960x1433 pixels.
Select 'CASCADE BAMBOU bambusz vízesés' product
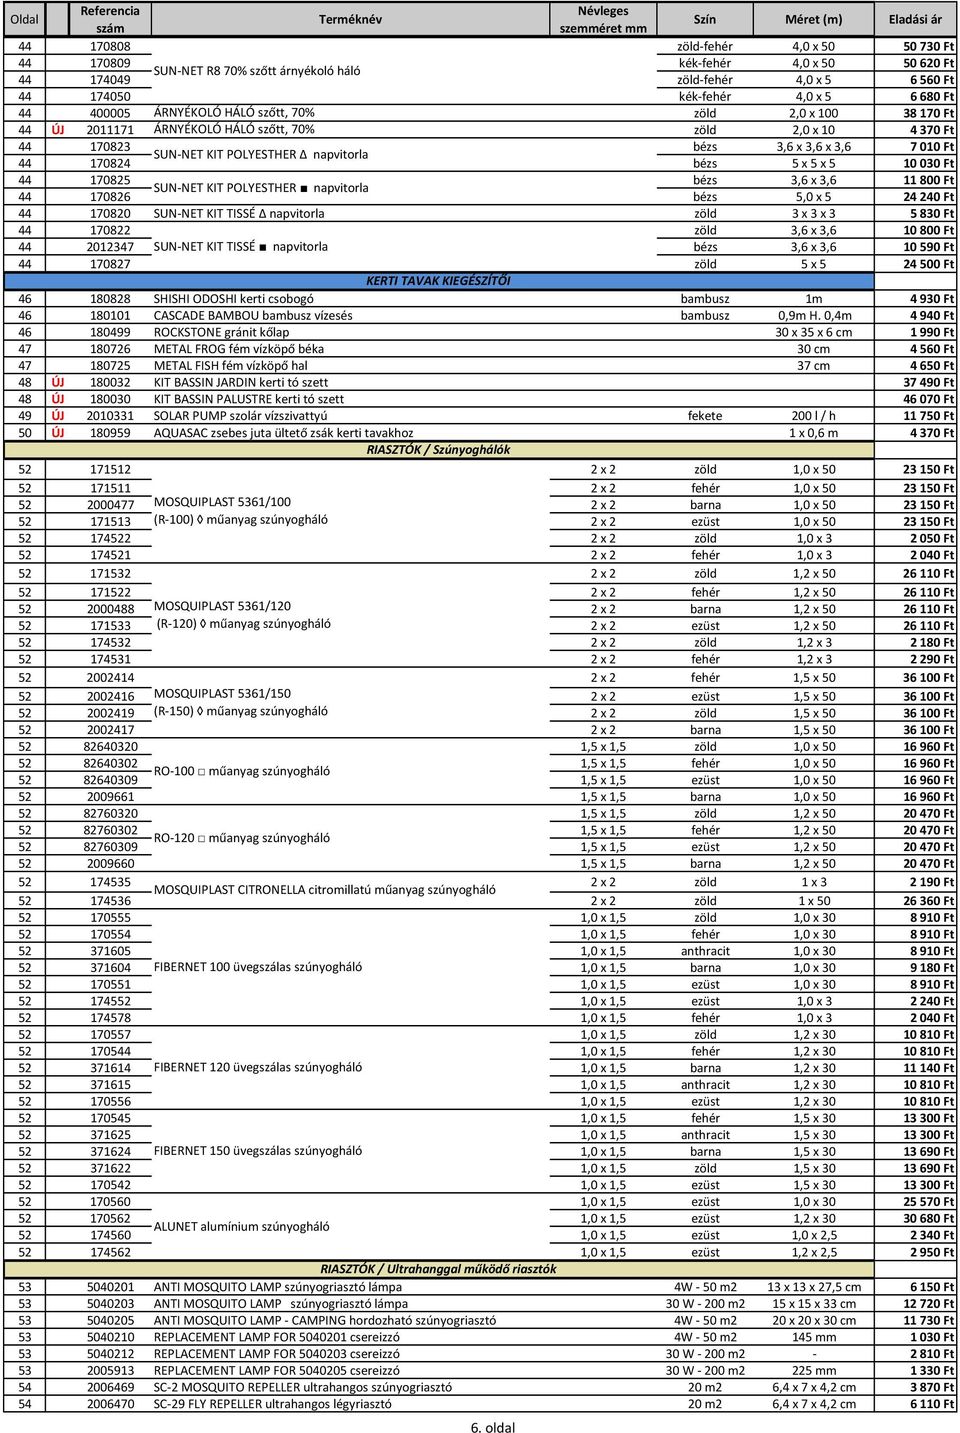(253, 315)
